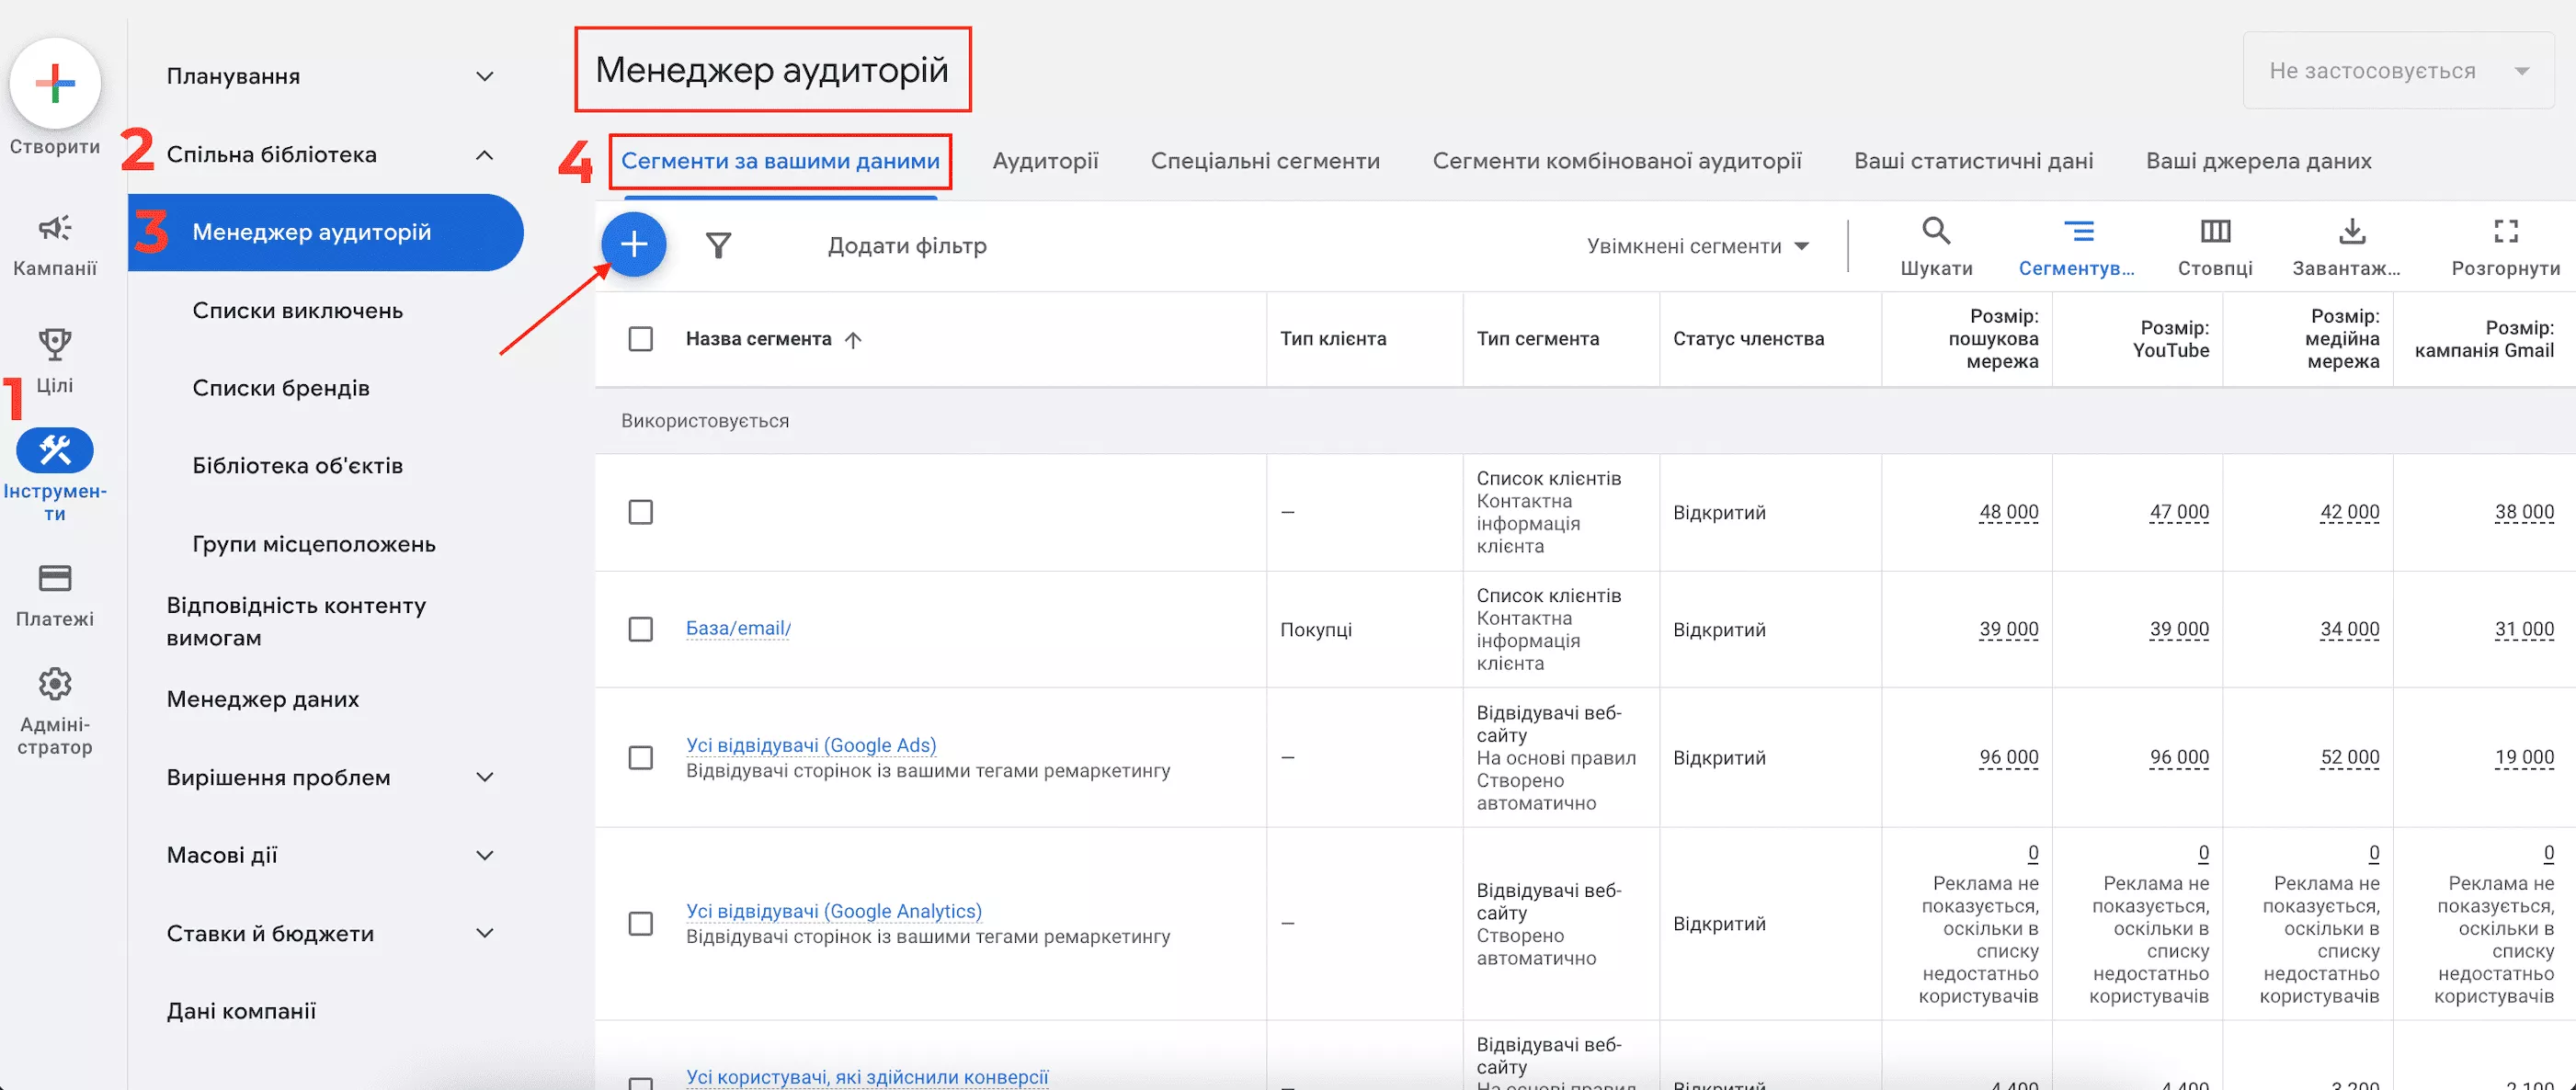
Task: Expand the Планування section
Action: [x=485, y=77]
